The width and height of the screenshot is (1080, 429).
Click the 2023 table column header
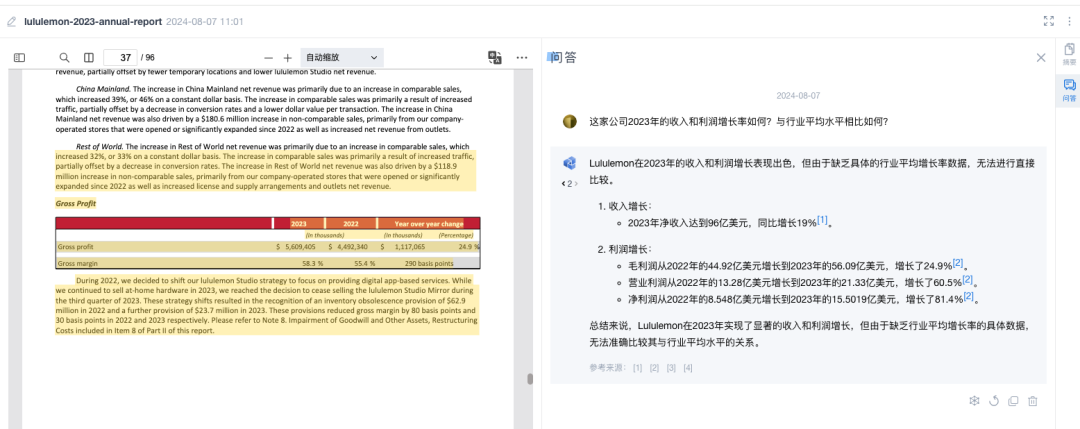click(299, 224)
